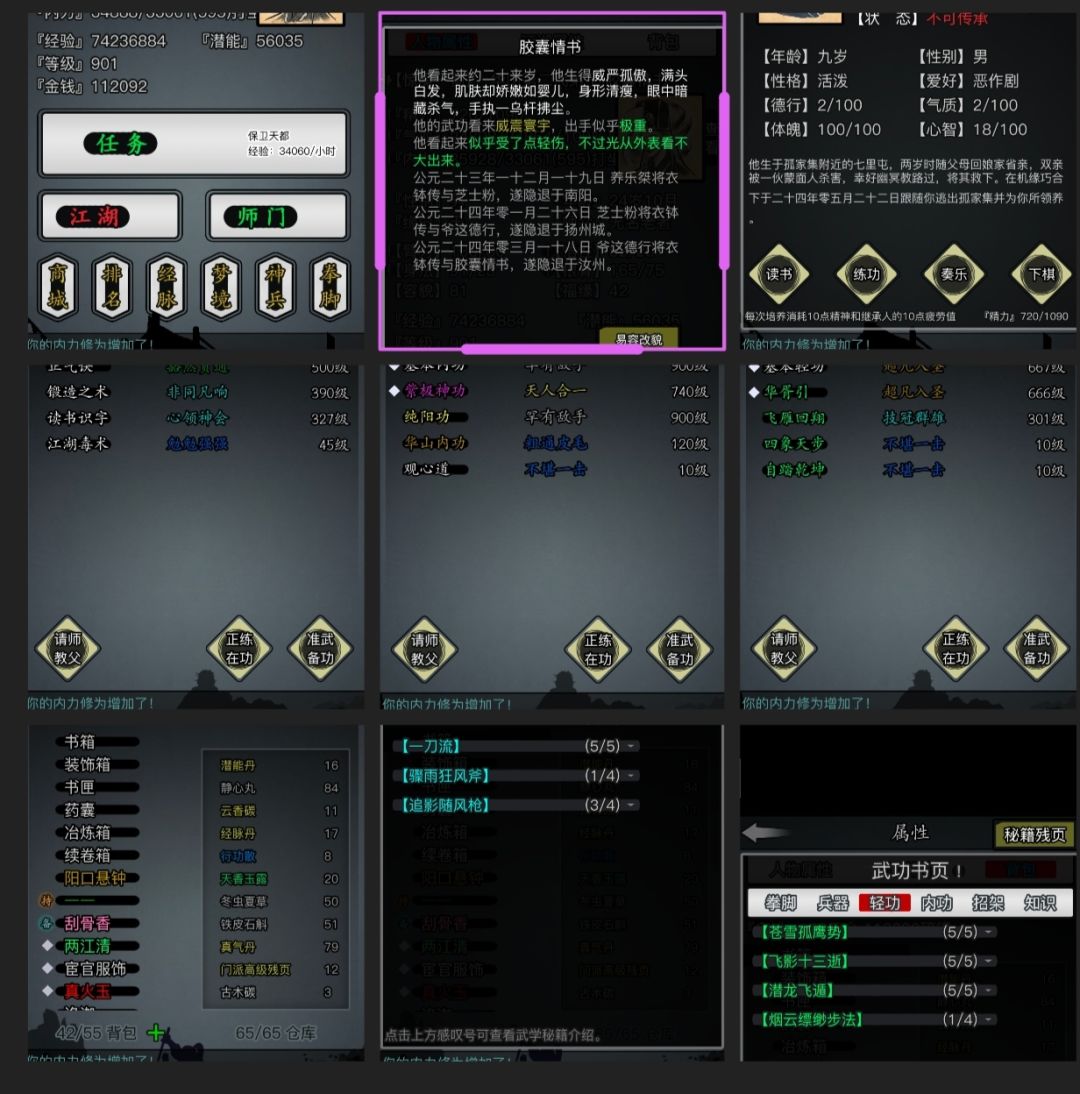Click the 易容改貌 button

click(x=638, y=338)
